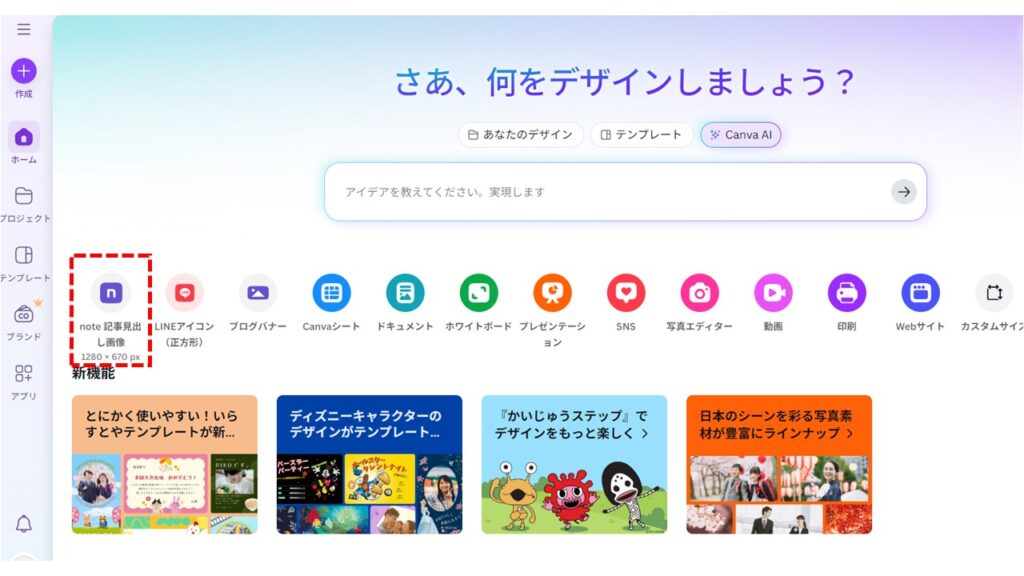The width and height of the screenshot is (1024, 576).
Task: Open the note記事見出し画像 design type
Action: click(x=111, y=293)
